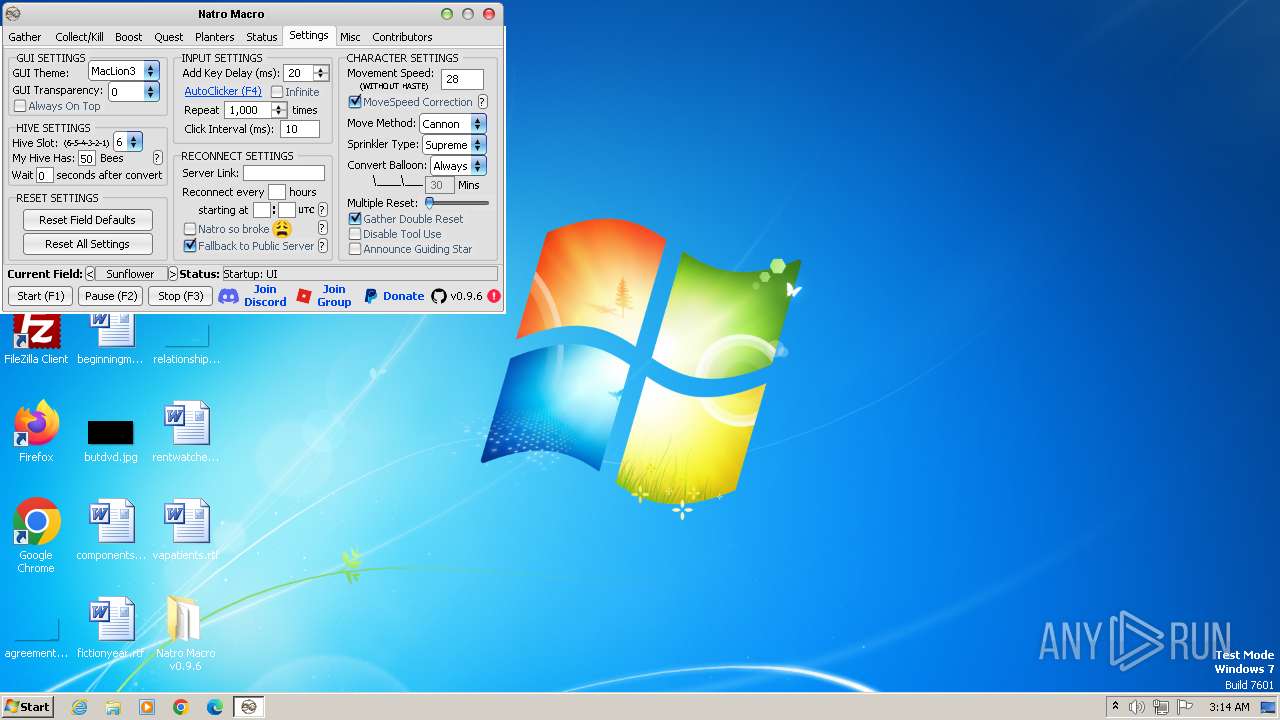Screen dimensions: 1280x720
Task: Toggle the Infinite autoclicker checkbox
Action: tap(277, 92)
